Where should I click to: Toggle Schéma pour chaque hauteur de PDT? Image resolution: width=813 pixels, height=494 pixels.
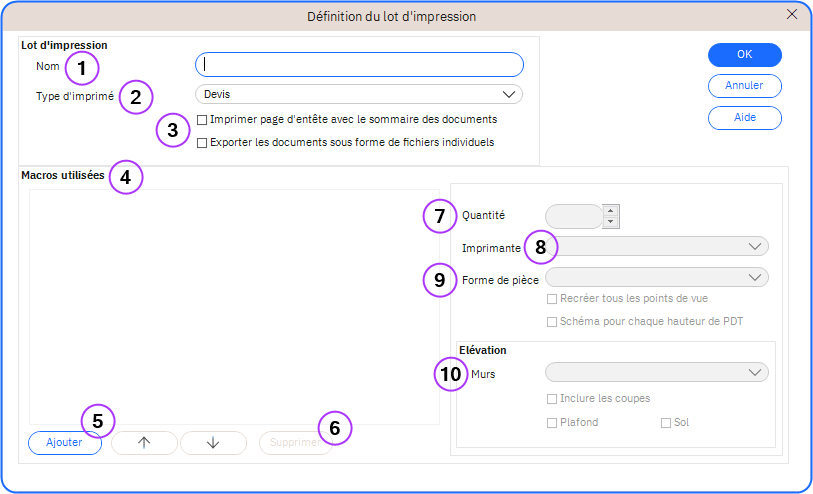[x=552, y=322]
